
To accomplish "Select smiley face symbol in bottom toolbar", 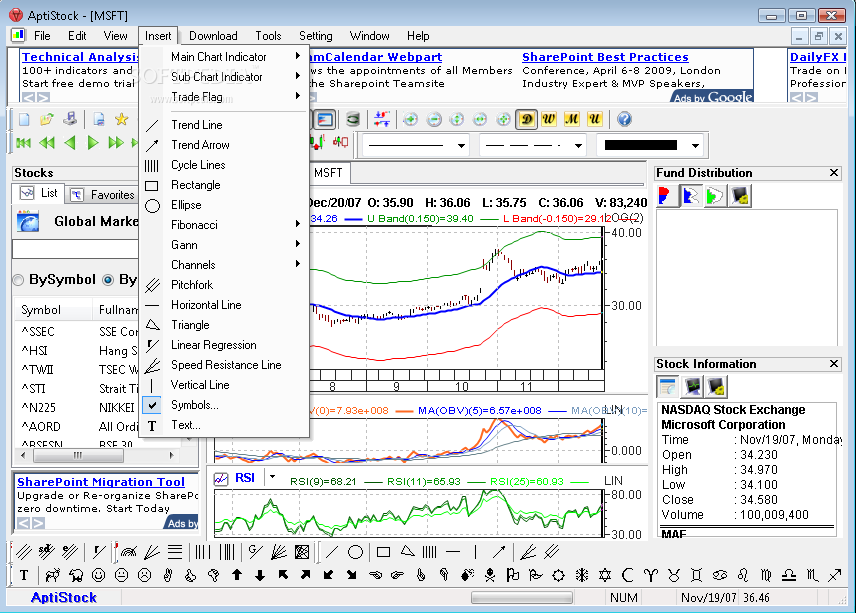I will click(98, 575).
